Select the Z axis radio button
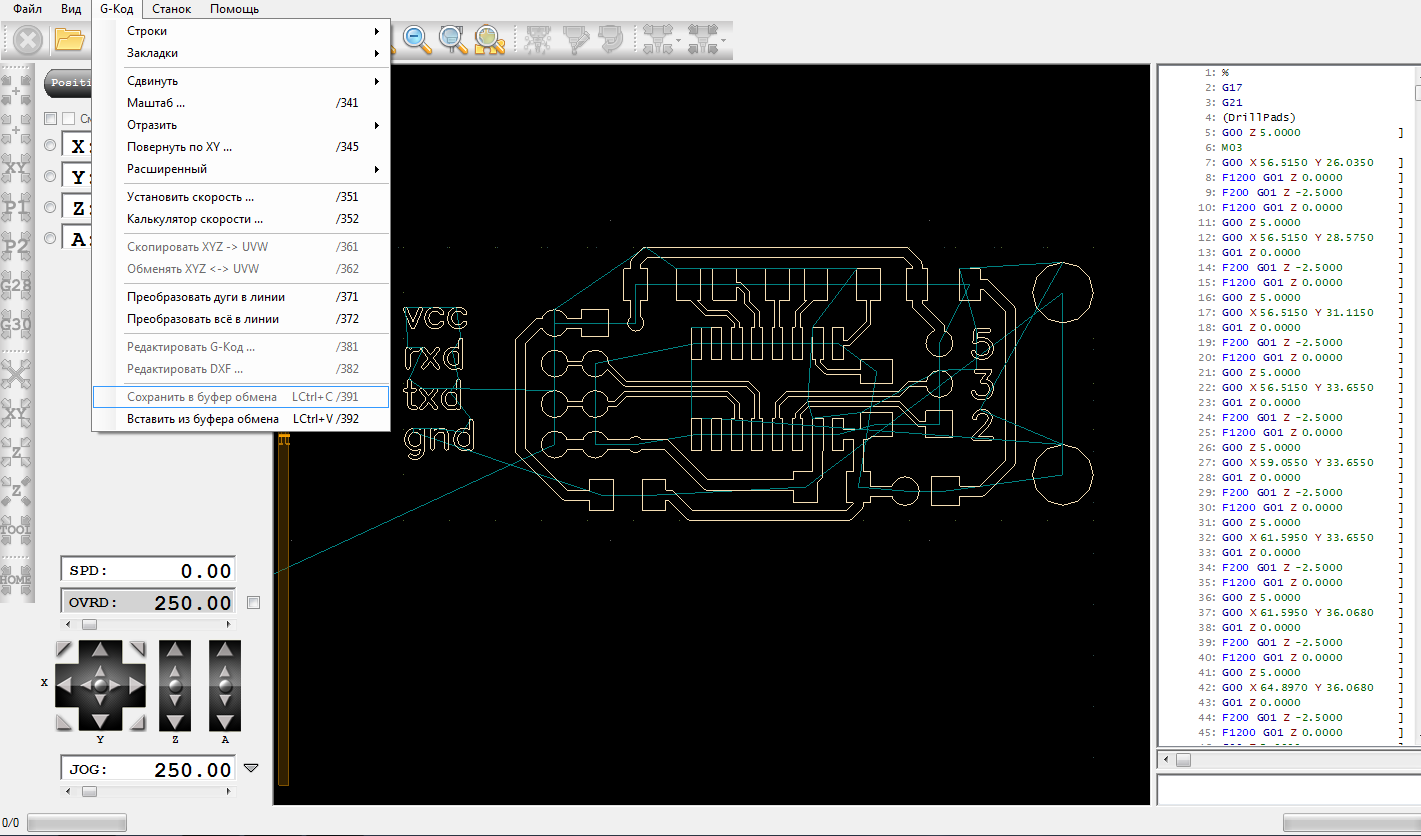Image resolution: width=1421 pixels, height=836 pixels. click(50, 207)
